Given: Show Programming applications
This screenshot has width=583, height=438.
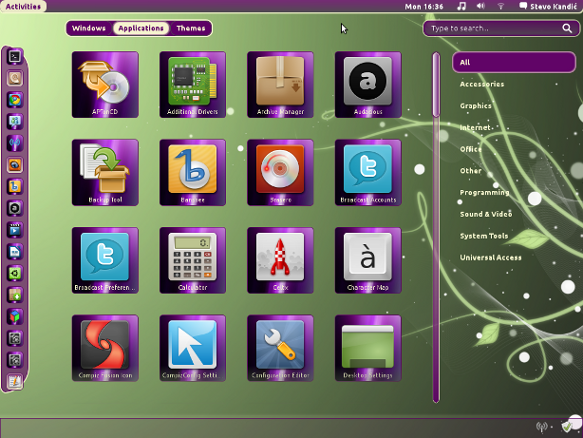Looking at the screenshot, I should tap(484, 193).
